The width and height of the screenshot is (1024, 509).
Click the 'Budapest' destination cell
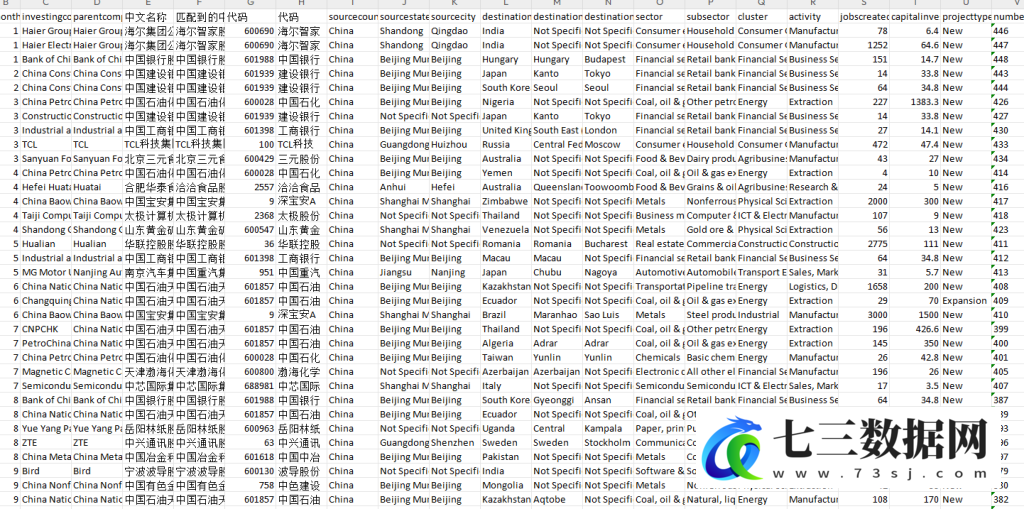click(x=608, y=59)
